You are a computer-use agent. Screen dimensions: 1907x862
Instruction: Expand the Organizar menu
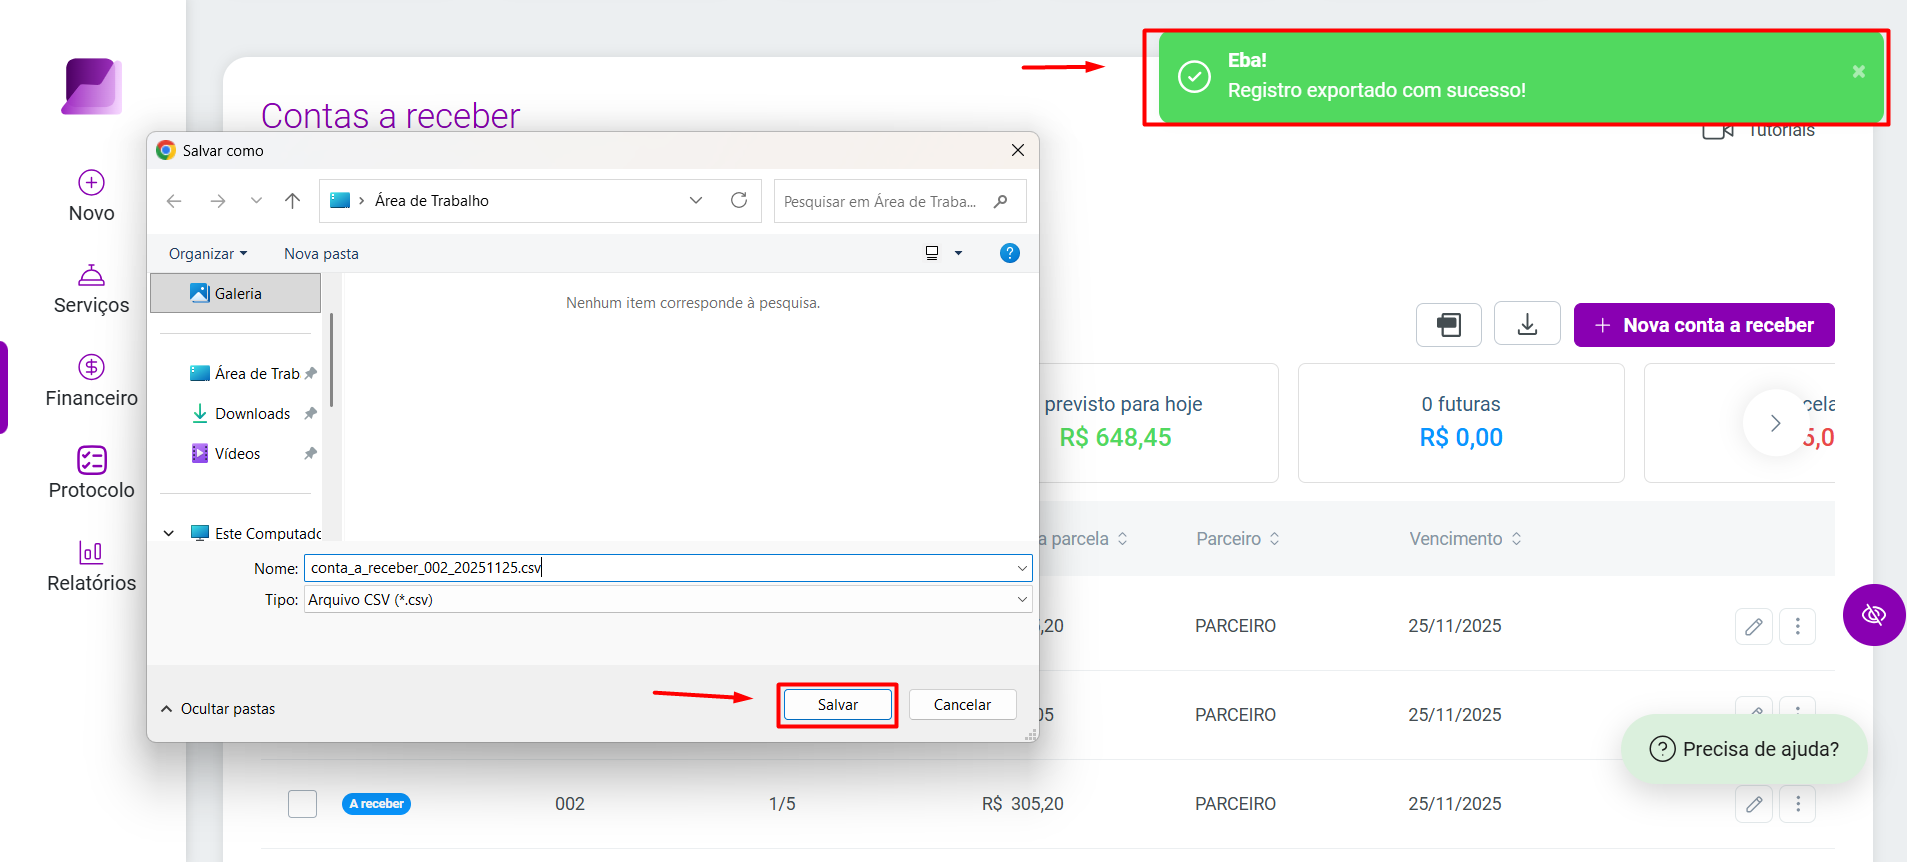tap(208, 254)
